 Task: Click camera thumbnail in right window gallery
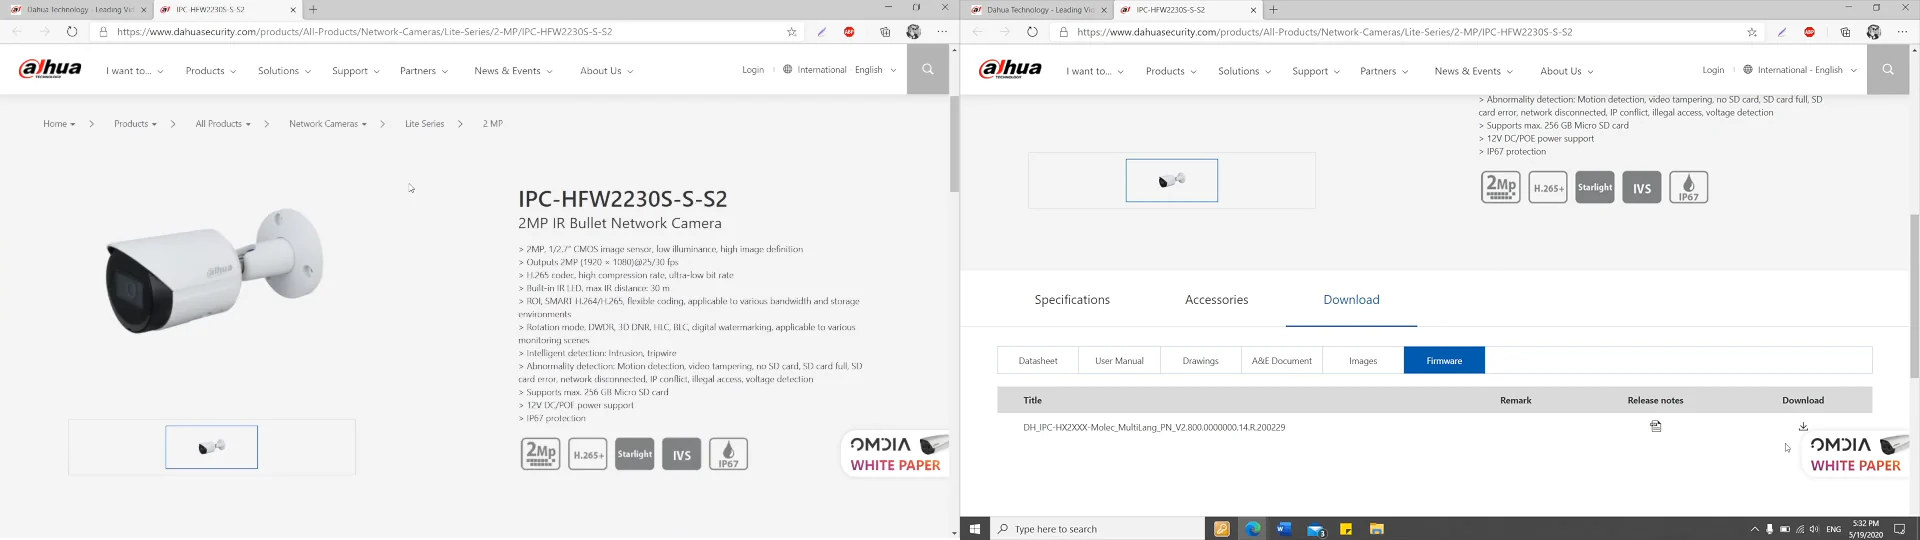pyautogui.click(x=1172, y=180)
